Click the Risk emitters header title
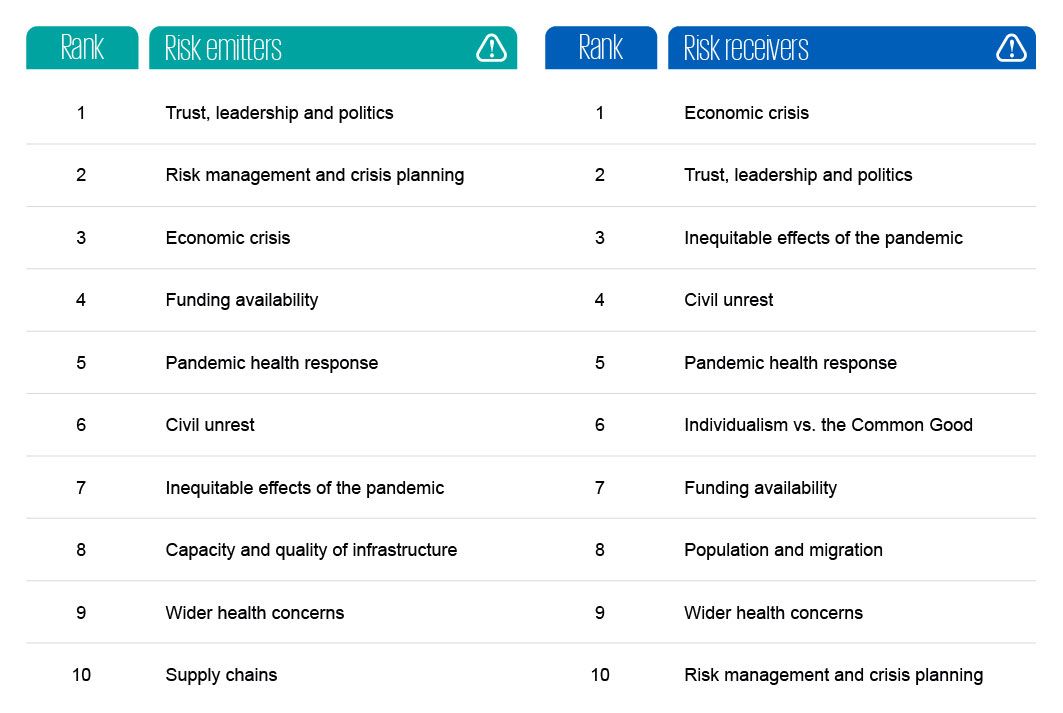The width and height of the screenshot is (1063, 713). point(223,48)
